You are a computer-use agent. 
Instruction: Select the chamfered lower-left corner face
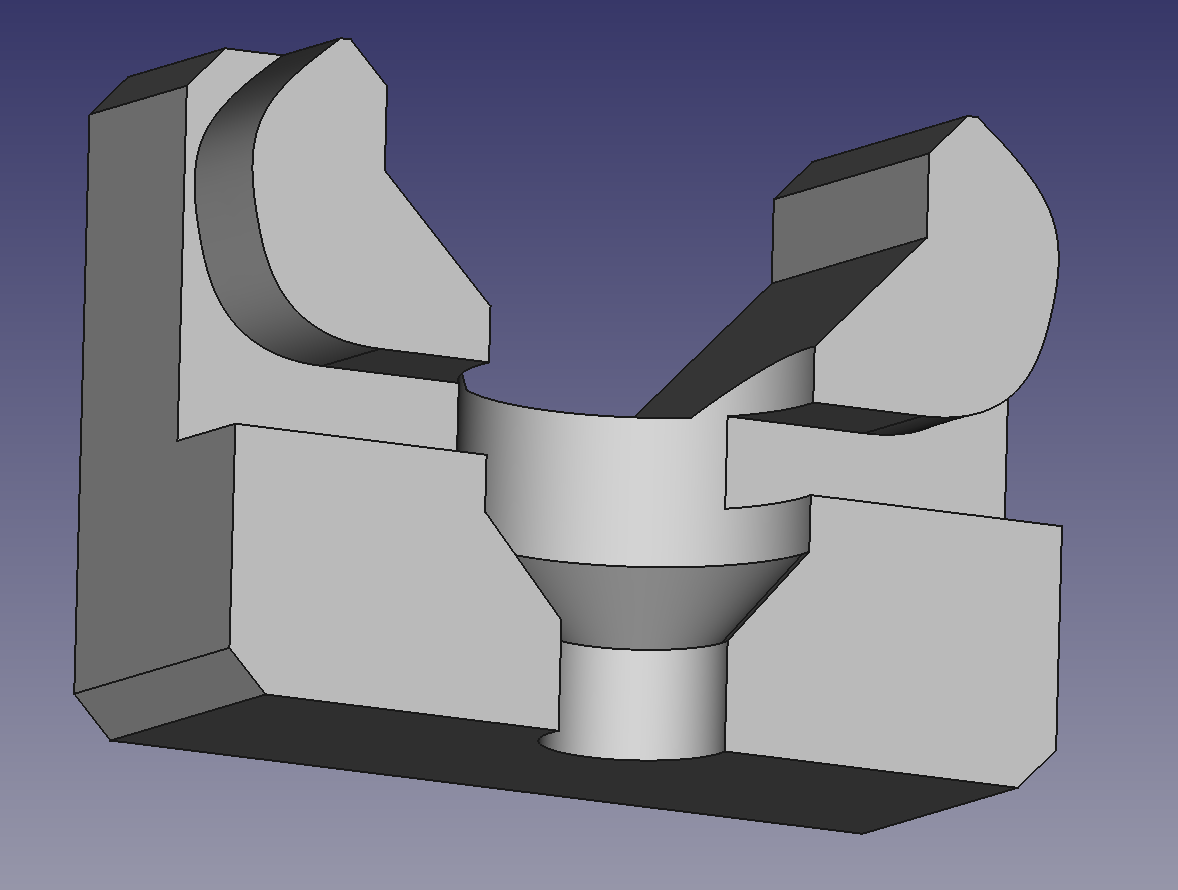tap(169, 695)
